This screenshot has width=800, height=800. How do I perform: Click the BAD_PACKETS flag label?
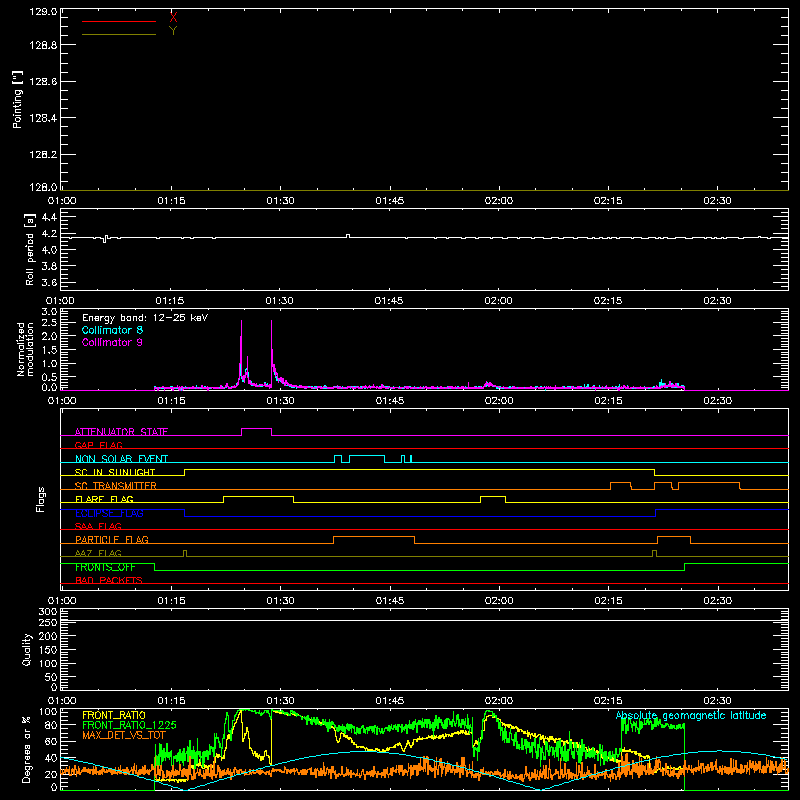[109, 580]
